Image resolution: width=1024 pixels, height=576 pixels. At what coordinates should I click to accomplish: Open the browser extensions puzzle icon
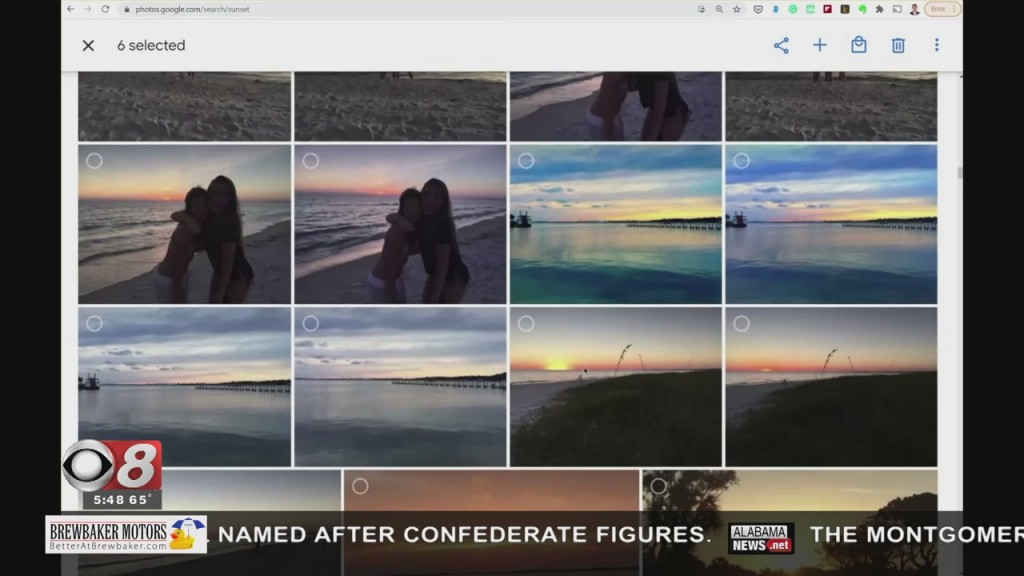coord(879,9)
